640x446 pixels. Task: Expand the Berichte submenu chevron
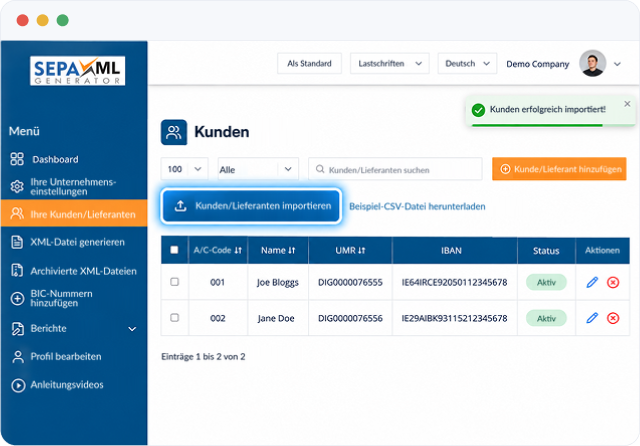[132, 329]
